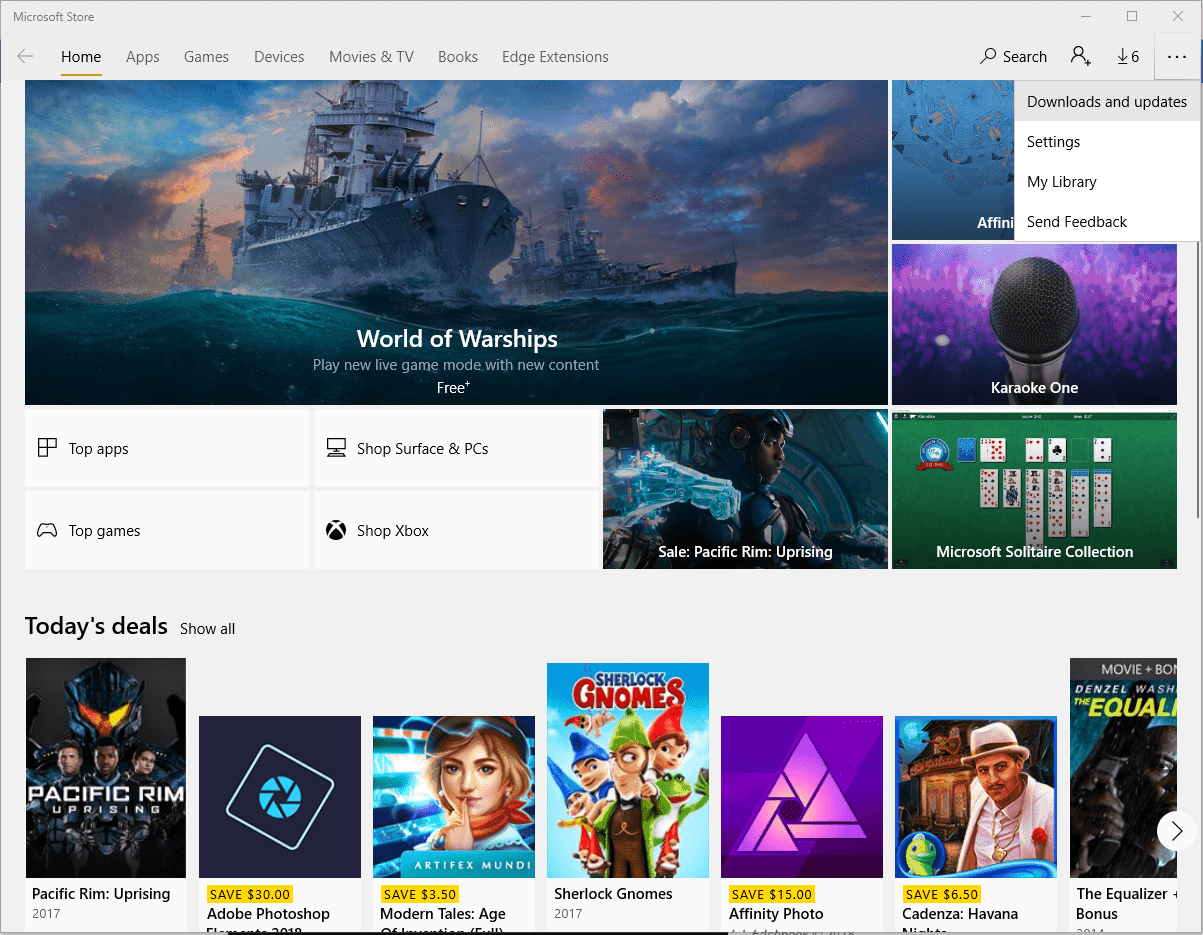Click the three-dot See more button
1203x935 pixels.
tap(1176, 57)
